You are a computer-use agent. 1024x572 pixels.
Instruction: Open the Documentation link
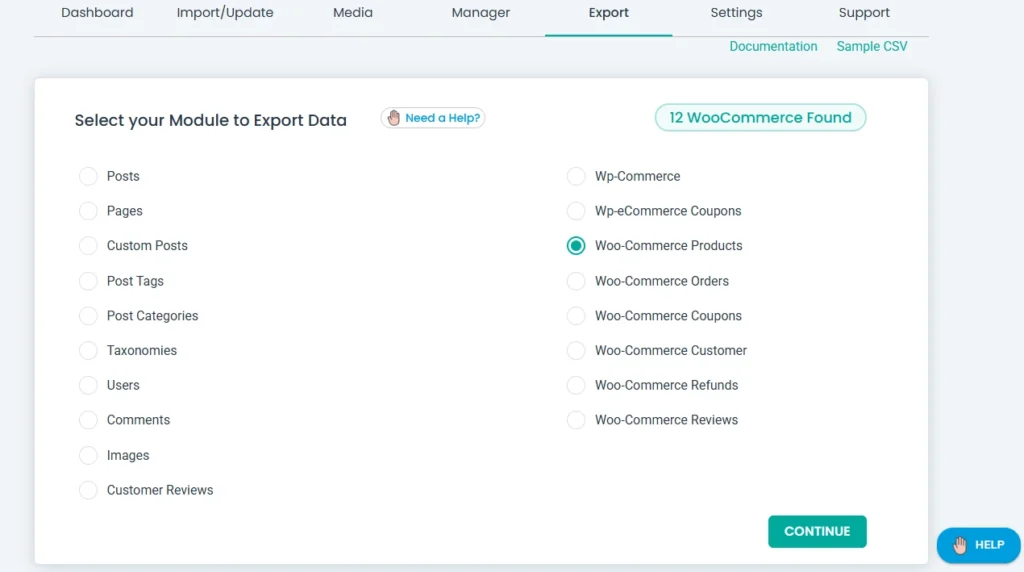[x=773, y=46]
